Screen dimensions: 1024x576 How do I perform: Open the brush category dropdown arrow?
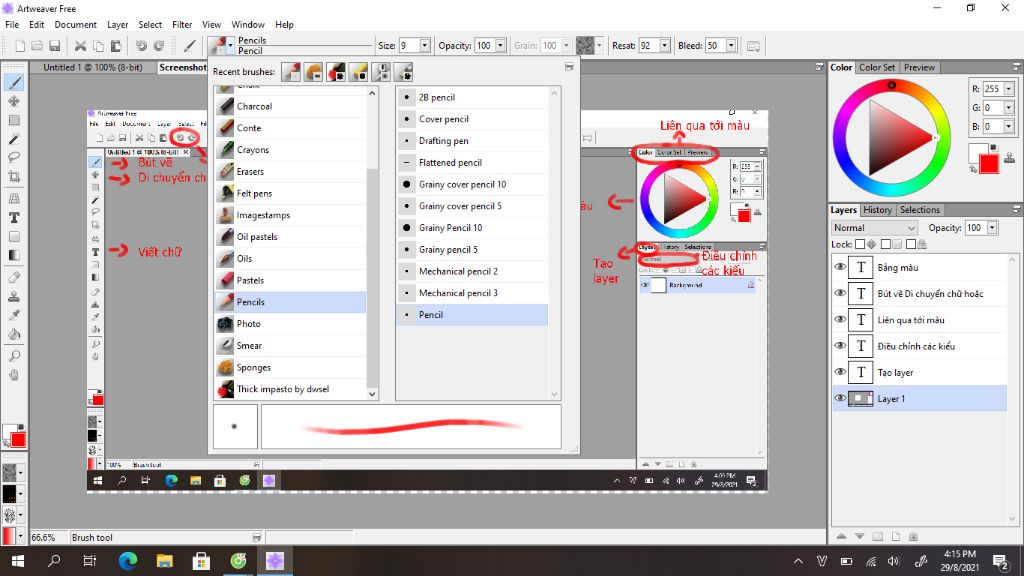click(230, 46)
